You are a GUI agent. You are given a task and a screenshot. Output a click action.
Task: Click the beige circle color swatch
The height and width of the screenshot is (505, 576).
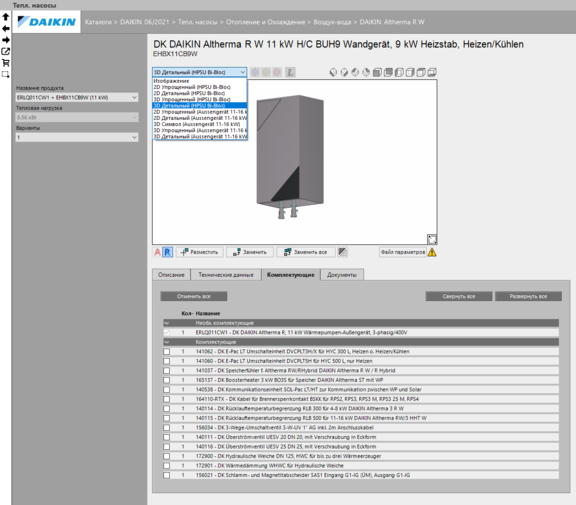pyautogui.click(x=266, y=72)
